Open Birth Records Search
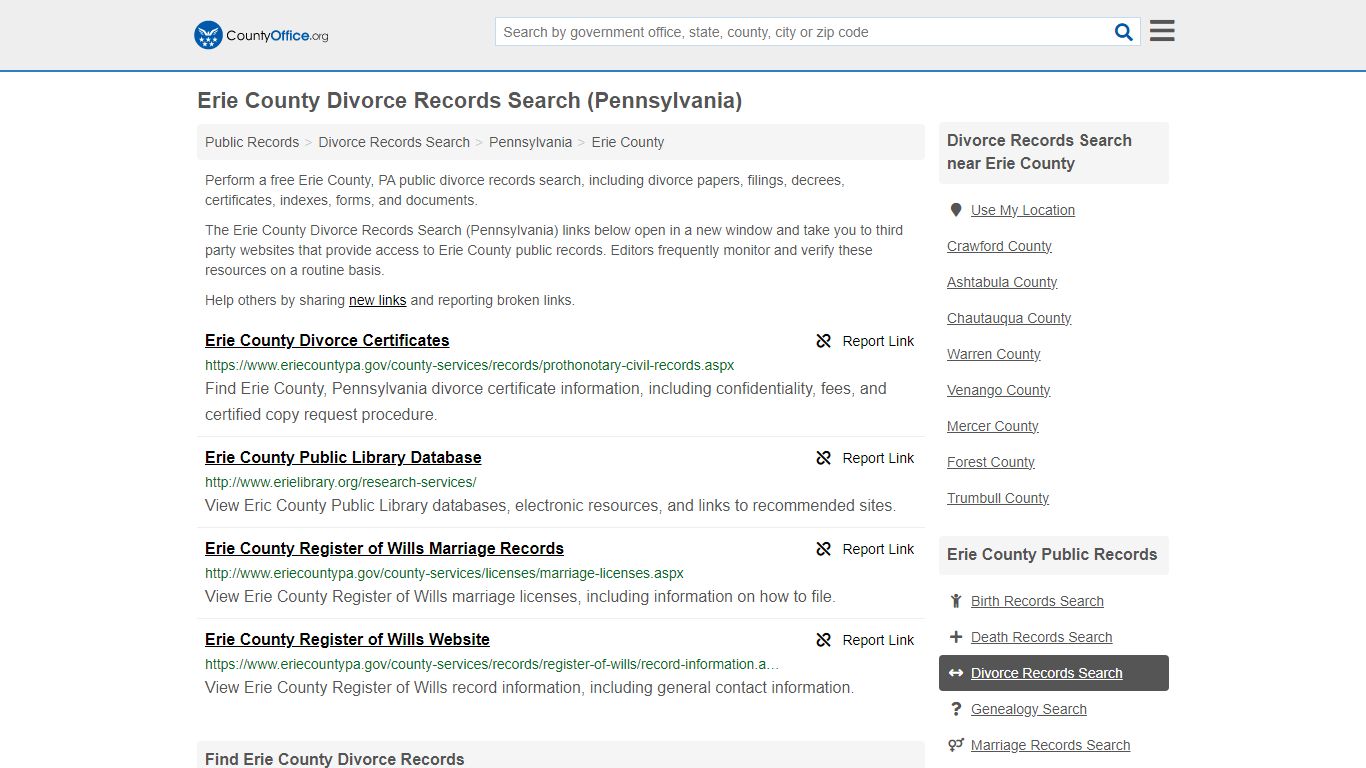Viewport: 1366px width, 768px height. coord(1037,601)
